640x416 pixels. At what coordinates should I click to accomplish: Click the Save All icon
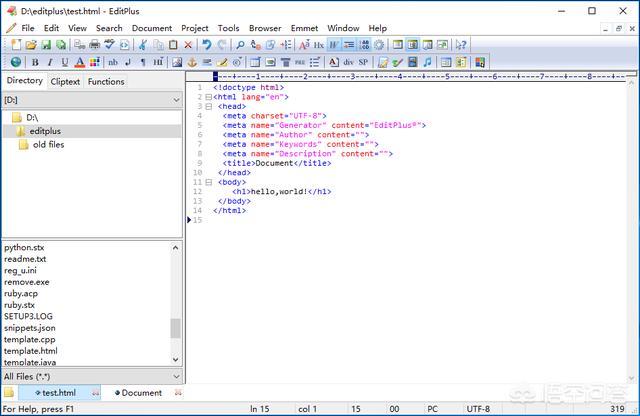point(61,44)
